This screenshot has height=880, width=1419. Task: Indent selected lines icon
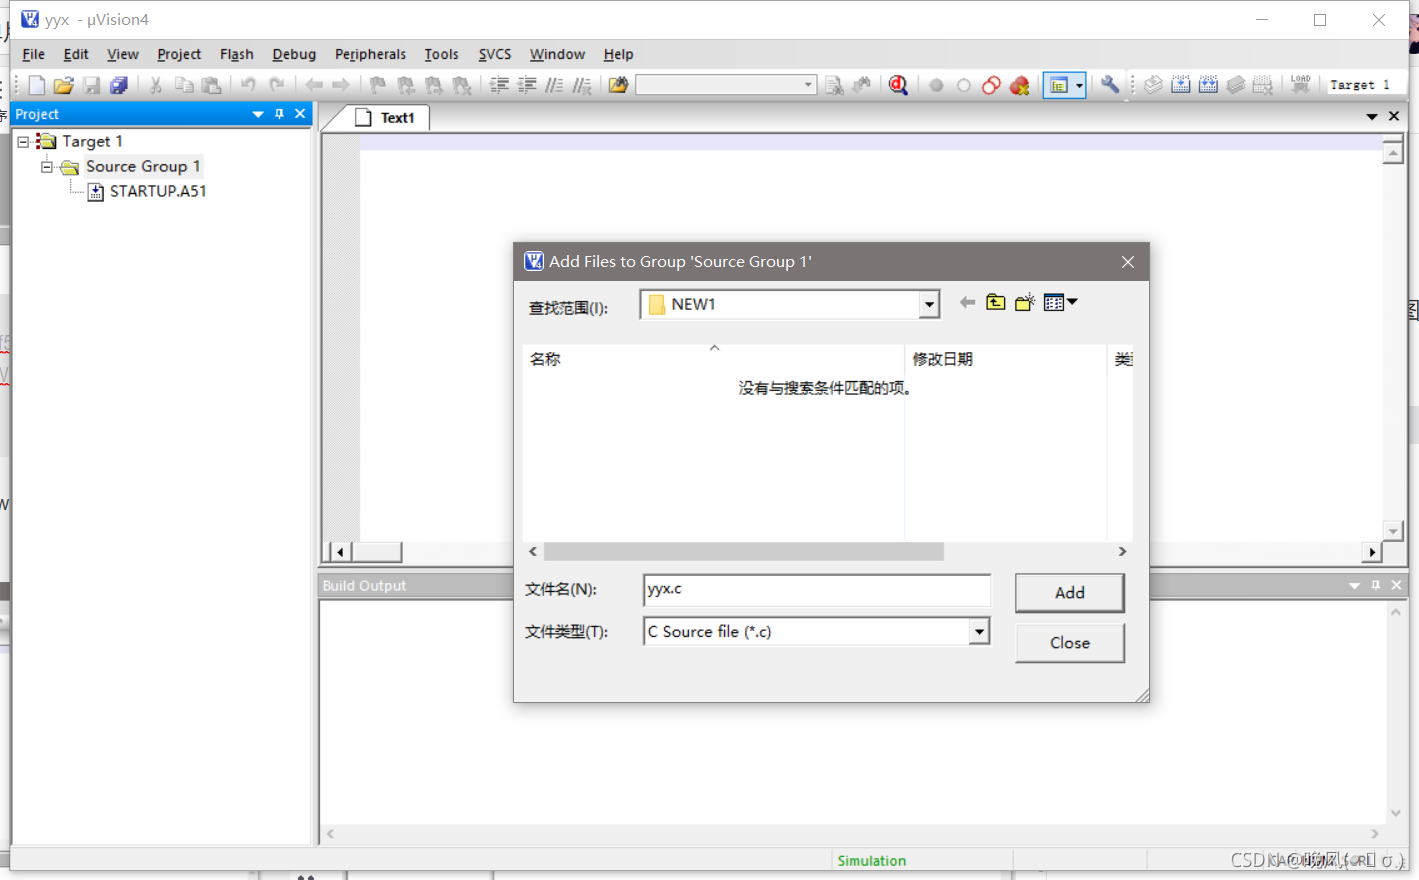pyautogui.click(x=499, y=86)
